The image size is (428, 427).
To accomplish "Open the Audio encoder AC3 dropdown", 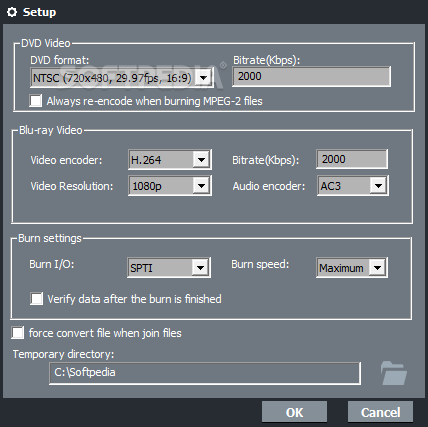I will (x=352, y=186).
